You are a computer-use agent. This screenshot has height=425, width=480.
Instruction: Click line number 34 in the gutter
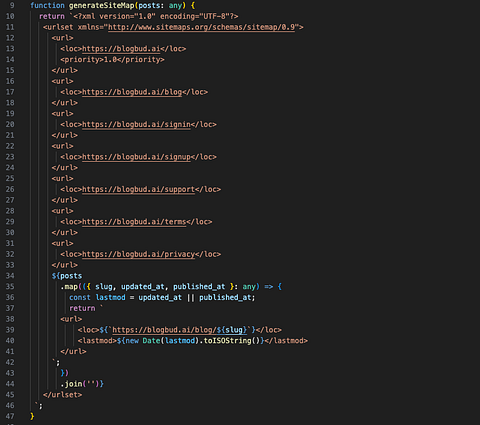(10, 276)
